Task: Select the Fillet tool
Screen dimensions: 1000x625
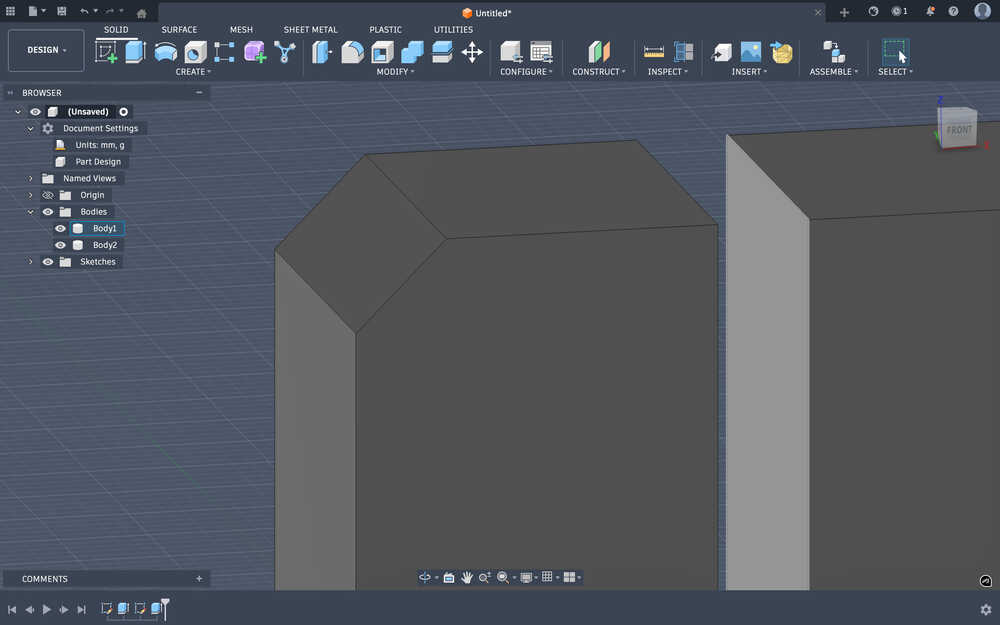Action: [352, 52]
